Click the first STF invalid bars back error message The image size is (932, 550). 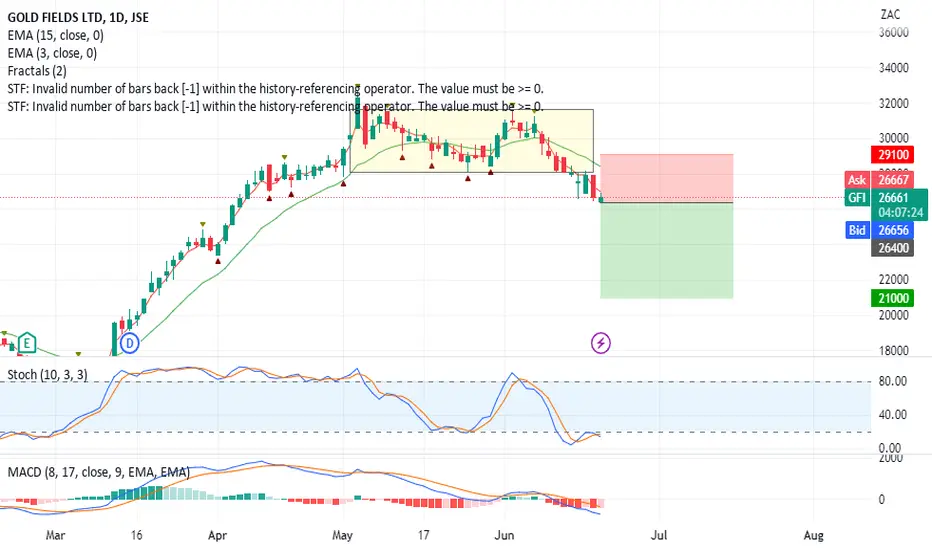(275, 89)
